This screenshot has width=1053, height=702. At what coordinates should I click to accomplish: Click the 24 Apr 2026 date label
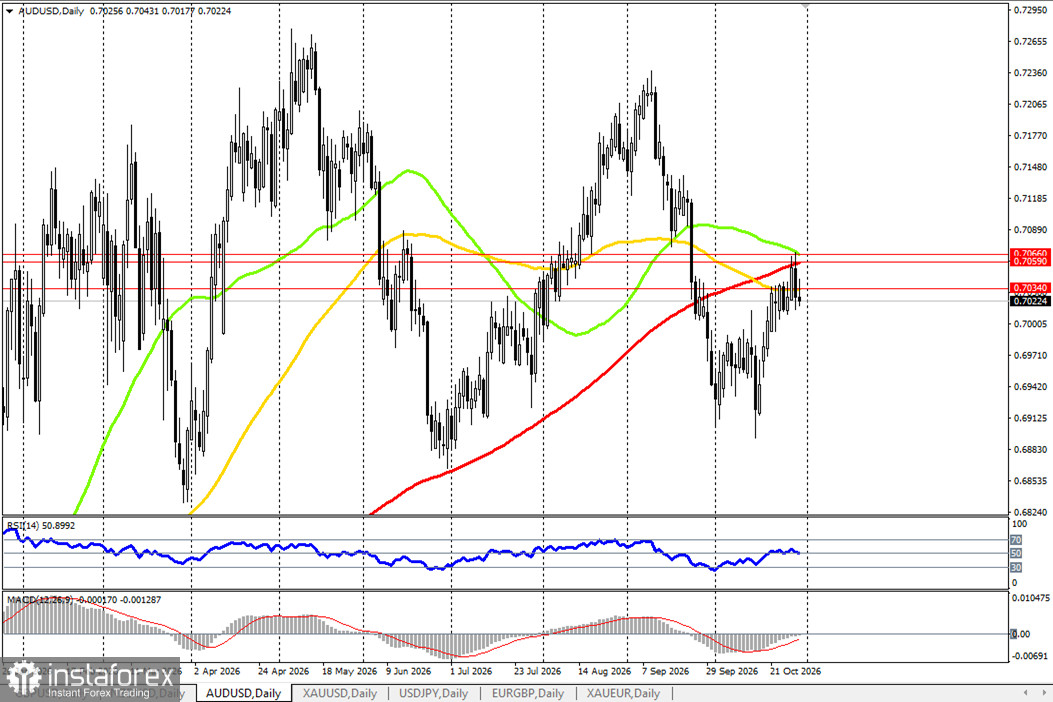coord(283,671)
